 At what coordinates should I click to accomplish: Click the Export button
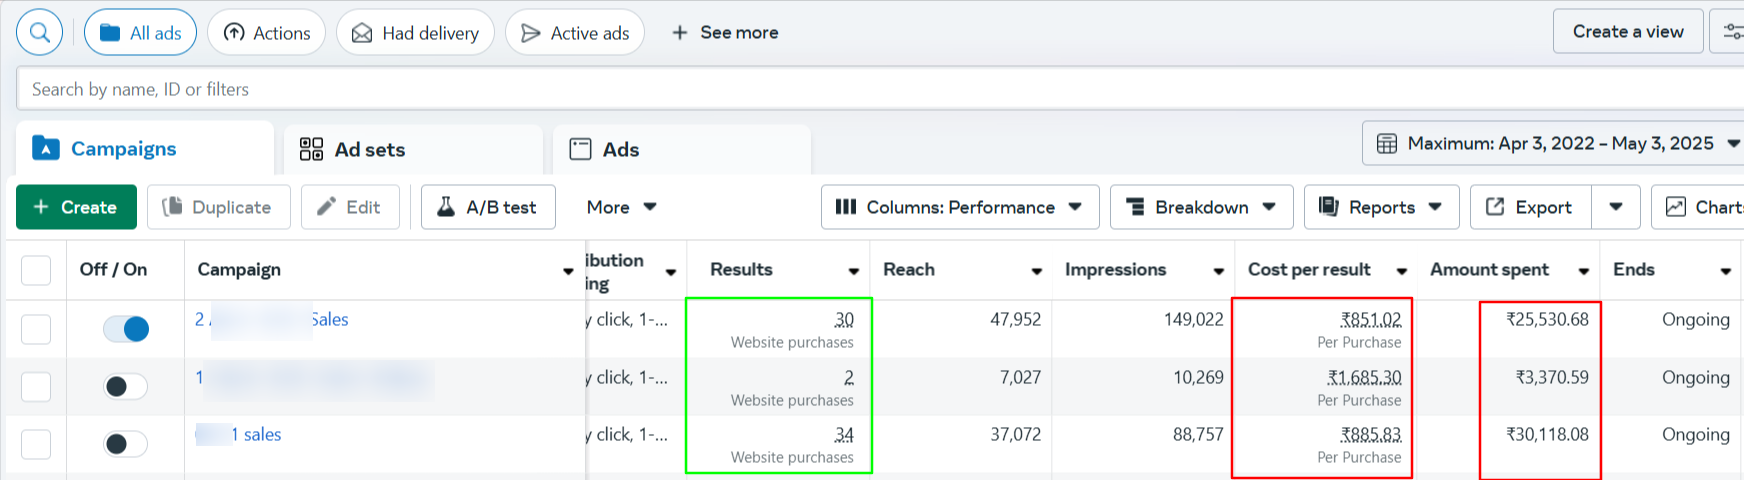[x=1530, y=207]
